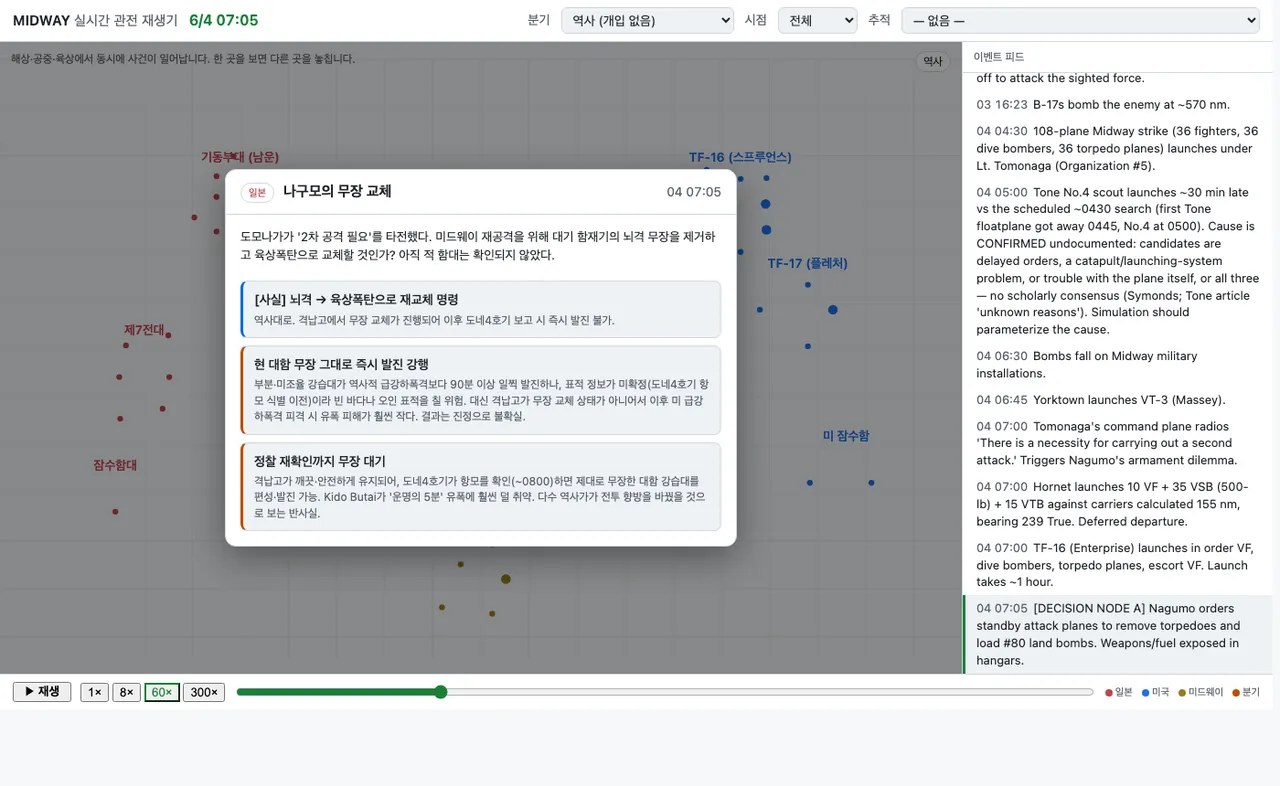Viewport: 1280px width, 786px height.
Task: Choose 정찰 재확인까지 무장 대기 option
Action: tap(481, 486)
